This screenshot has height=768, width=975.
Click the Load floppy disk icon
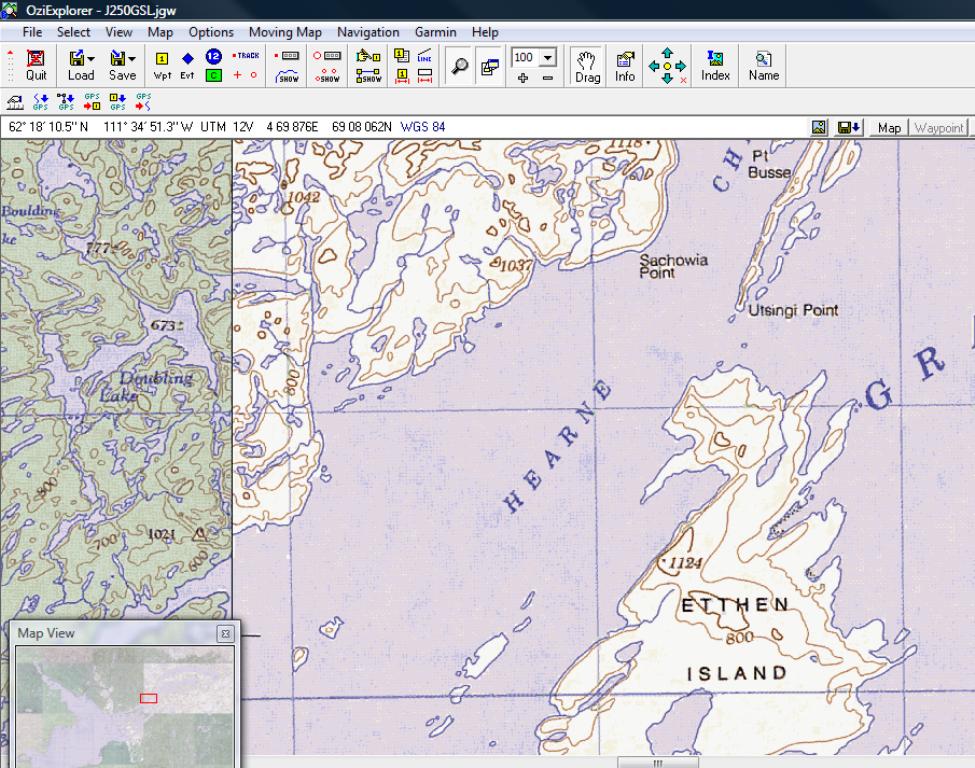76,58
